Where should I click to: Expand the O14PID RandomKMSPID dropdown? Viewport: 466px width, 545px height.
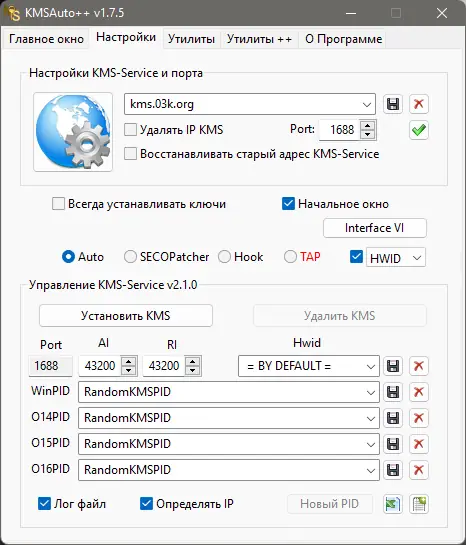[x=370, y=418]
